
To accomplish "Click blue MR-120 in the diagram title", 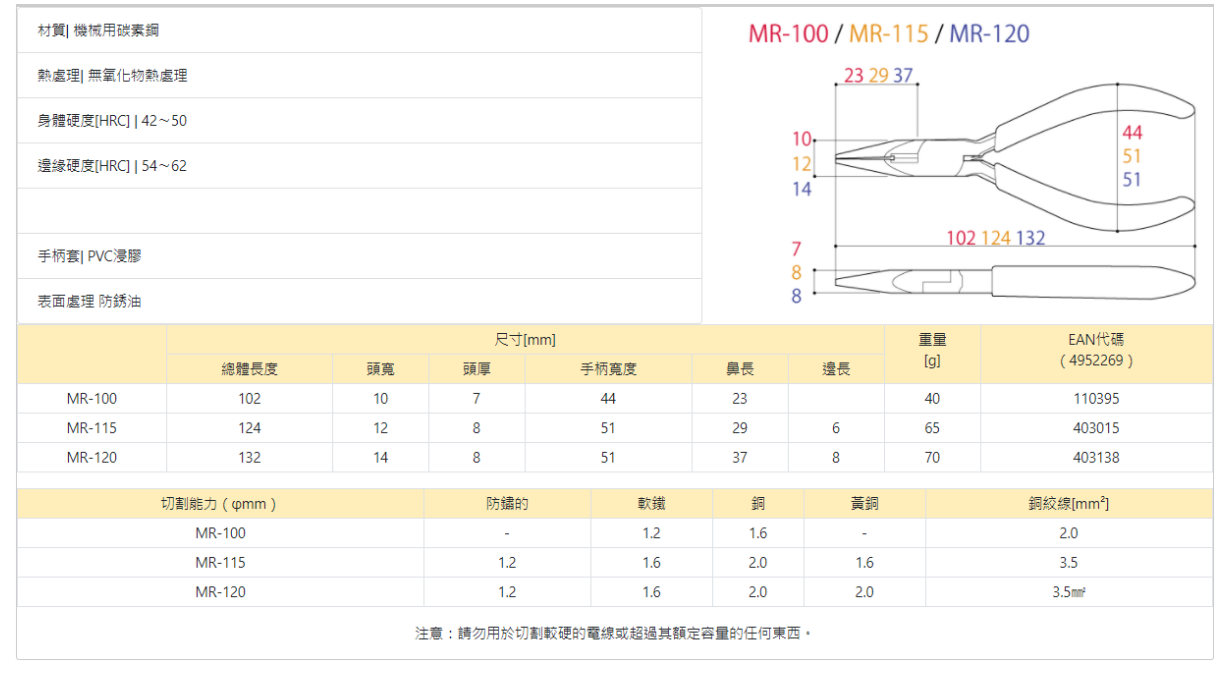I will tap(988, 34).
